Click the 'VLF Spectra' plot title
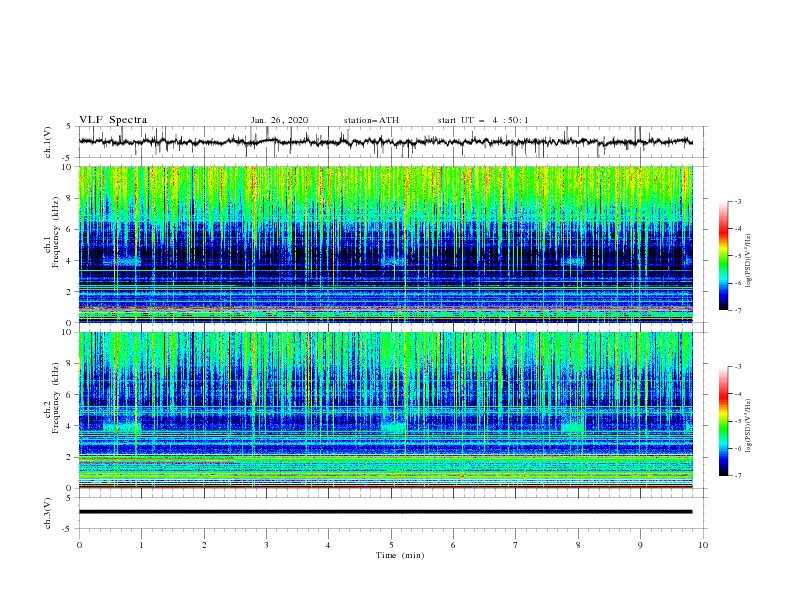This screenshot has width=792, height=612. 113,120
